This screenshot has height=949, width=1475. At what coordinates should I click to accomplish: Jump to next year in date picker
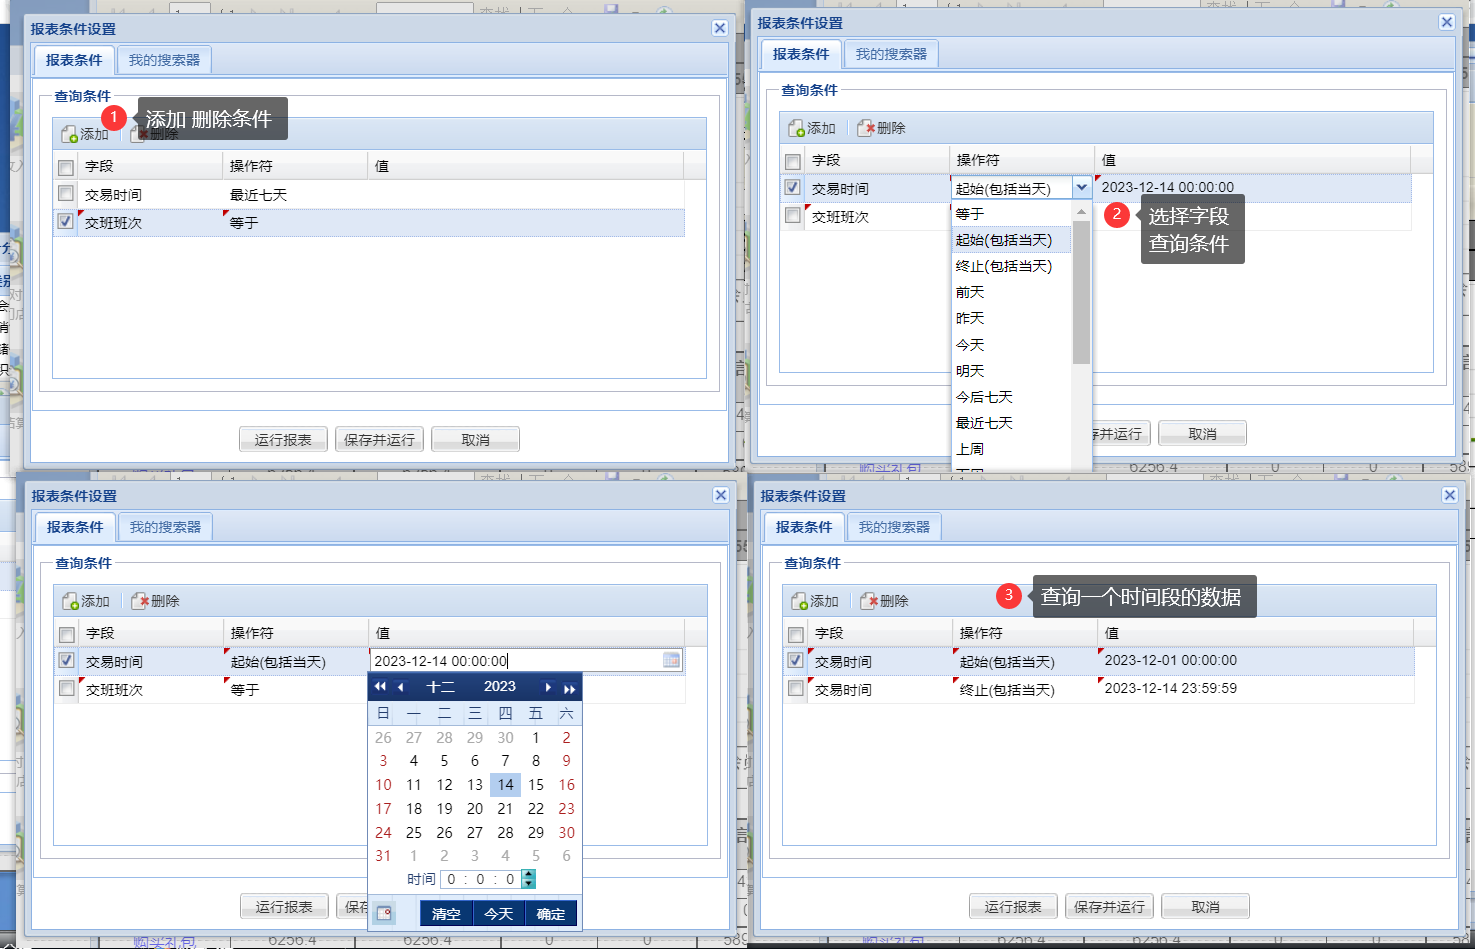click(569, 688)
